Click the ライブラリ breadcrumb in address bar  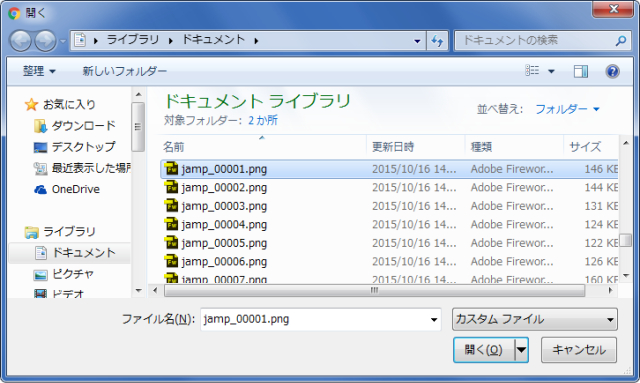click(133, 40)
